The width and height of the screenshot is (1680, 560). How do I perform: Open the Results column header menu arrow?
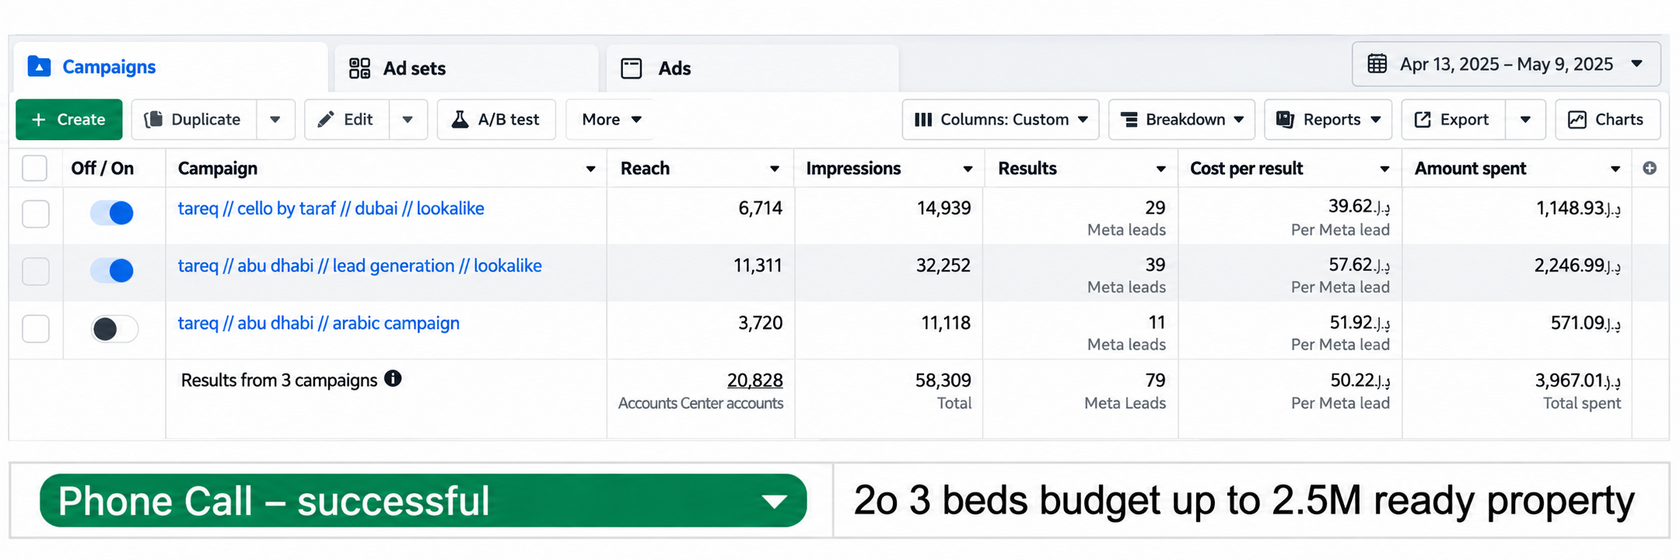point(1160,169)
